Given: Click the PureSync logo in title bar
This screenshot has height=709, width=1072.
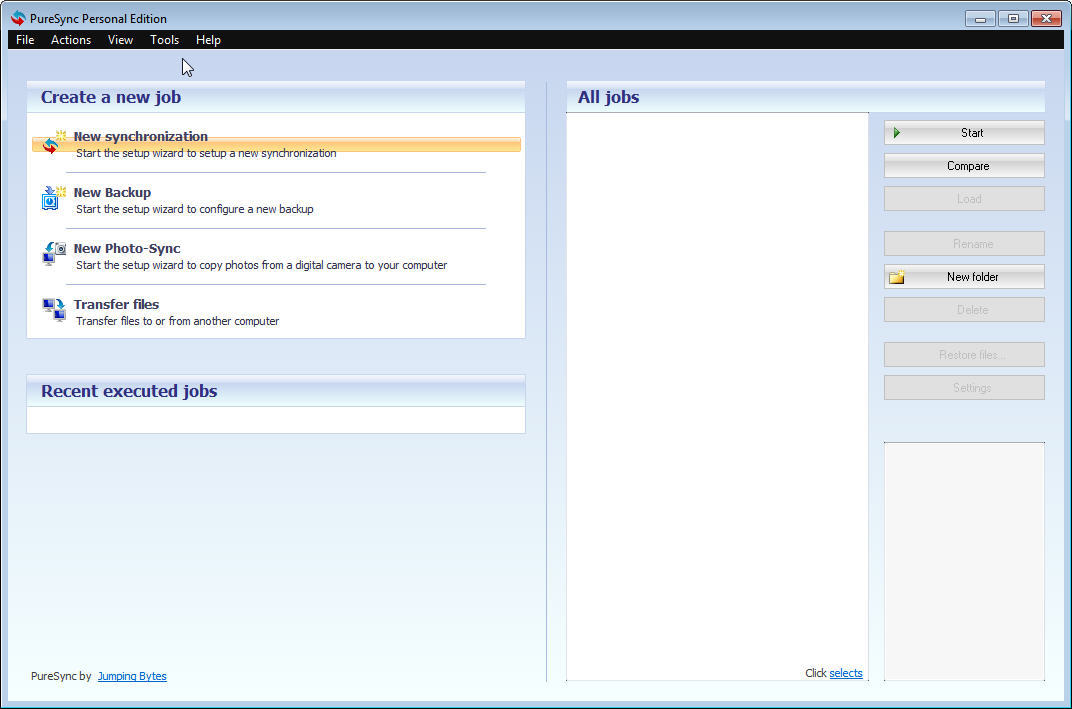Looking at the screenshot, I should pyautogui.click(x=18, y=18).
